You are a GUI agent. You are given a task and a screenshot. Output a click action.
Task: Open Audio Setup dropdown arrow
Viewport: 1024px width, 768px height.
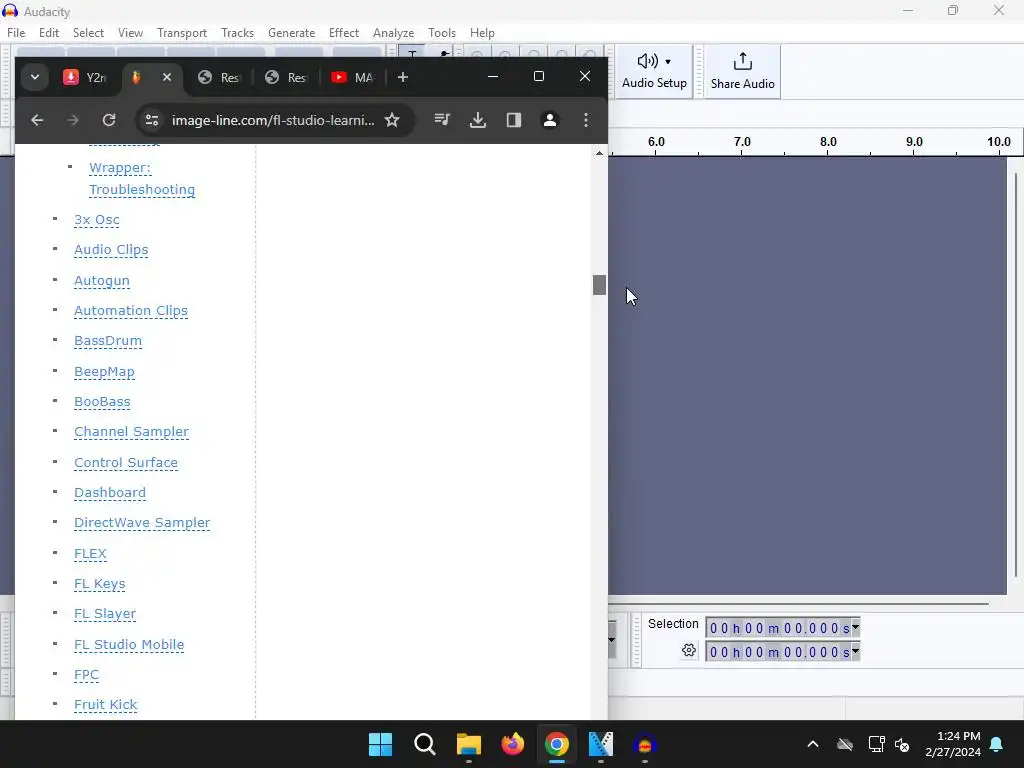[x=668, y=61]
